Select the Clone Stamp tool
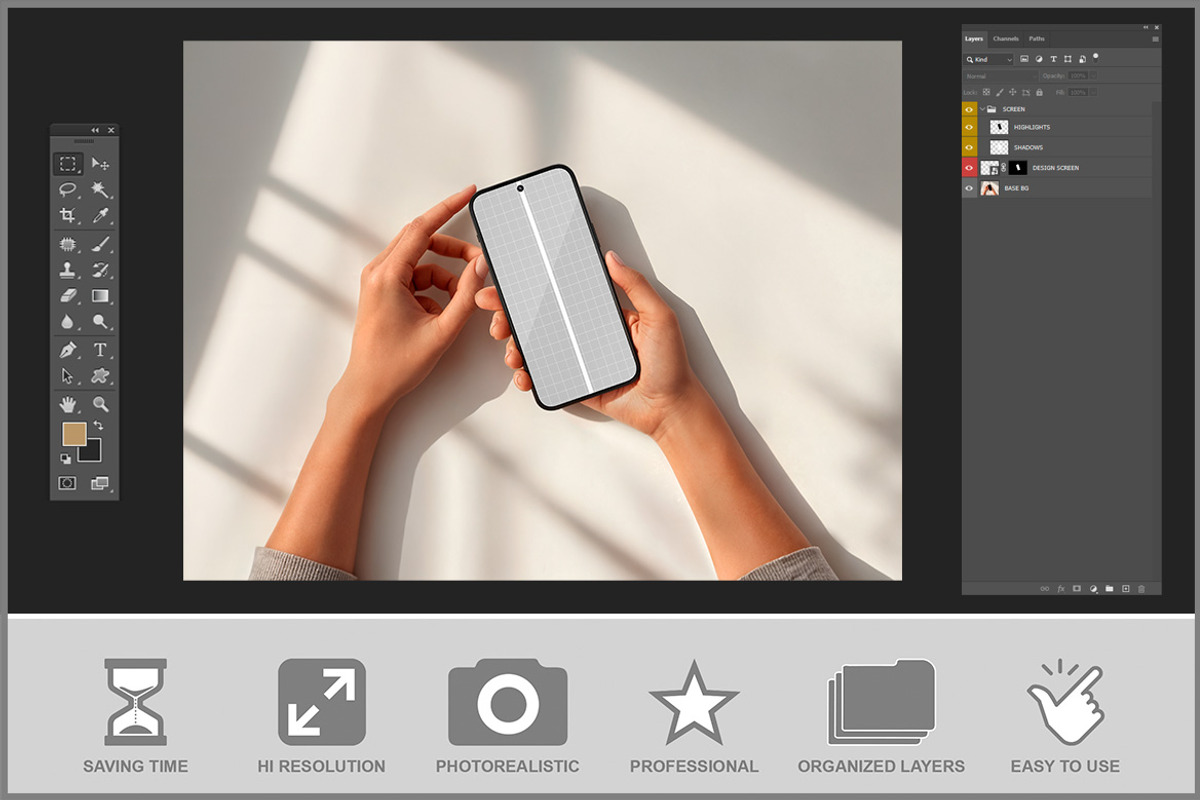1200x800 pixels. (68, 270)
